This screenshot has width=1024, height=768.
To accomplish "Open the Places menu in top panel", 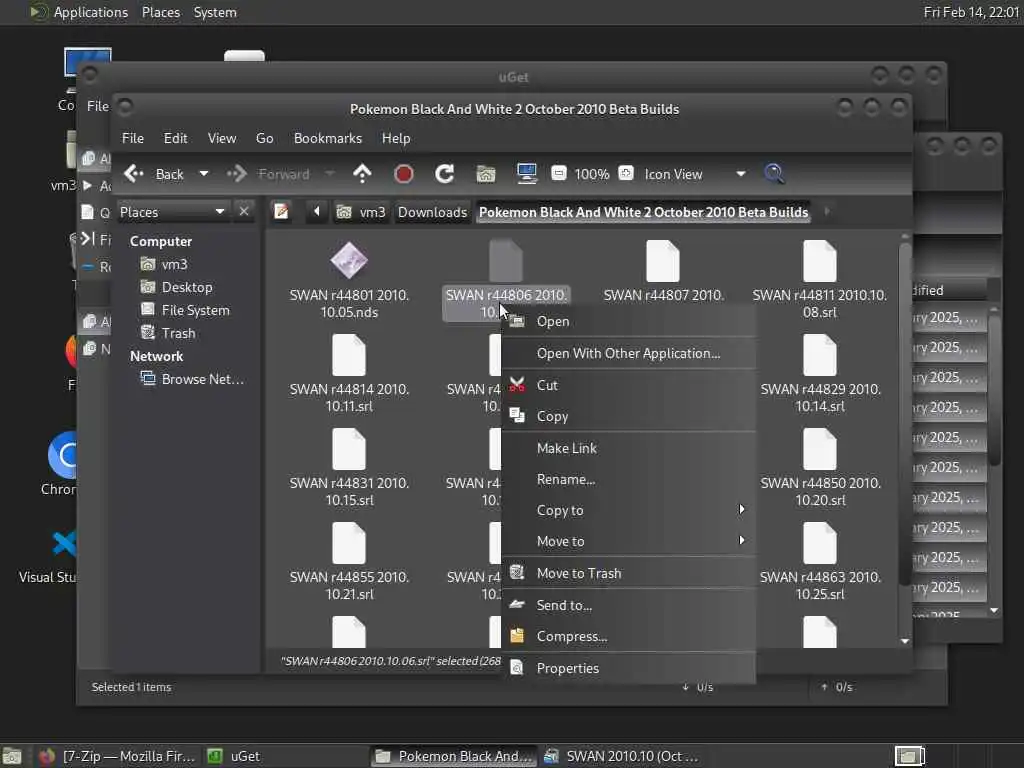I will tap(161, 12).
